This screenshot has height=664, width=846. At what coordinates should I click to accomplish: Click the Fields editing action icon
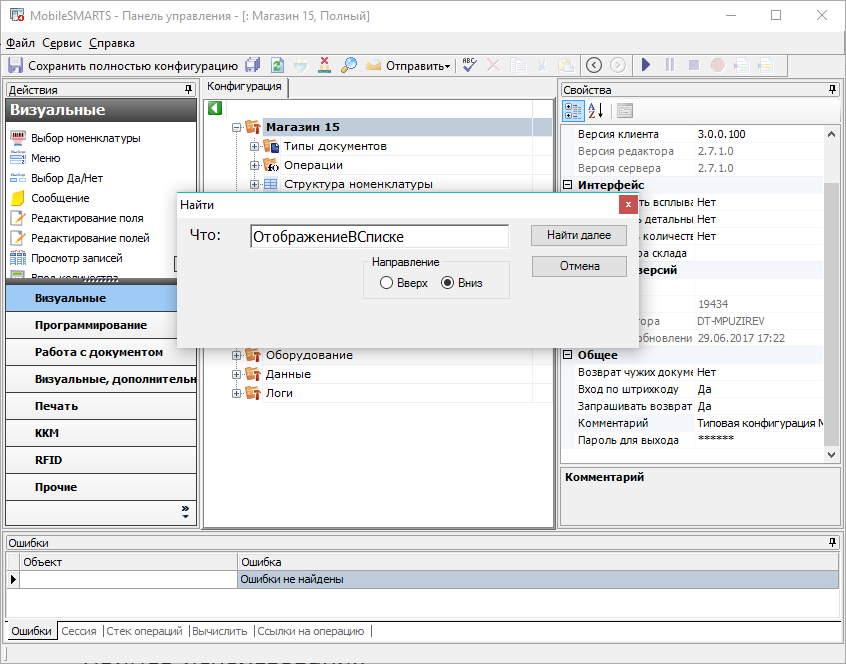[x=18, y=238]
